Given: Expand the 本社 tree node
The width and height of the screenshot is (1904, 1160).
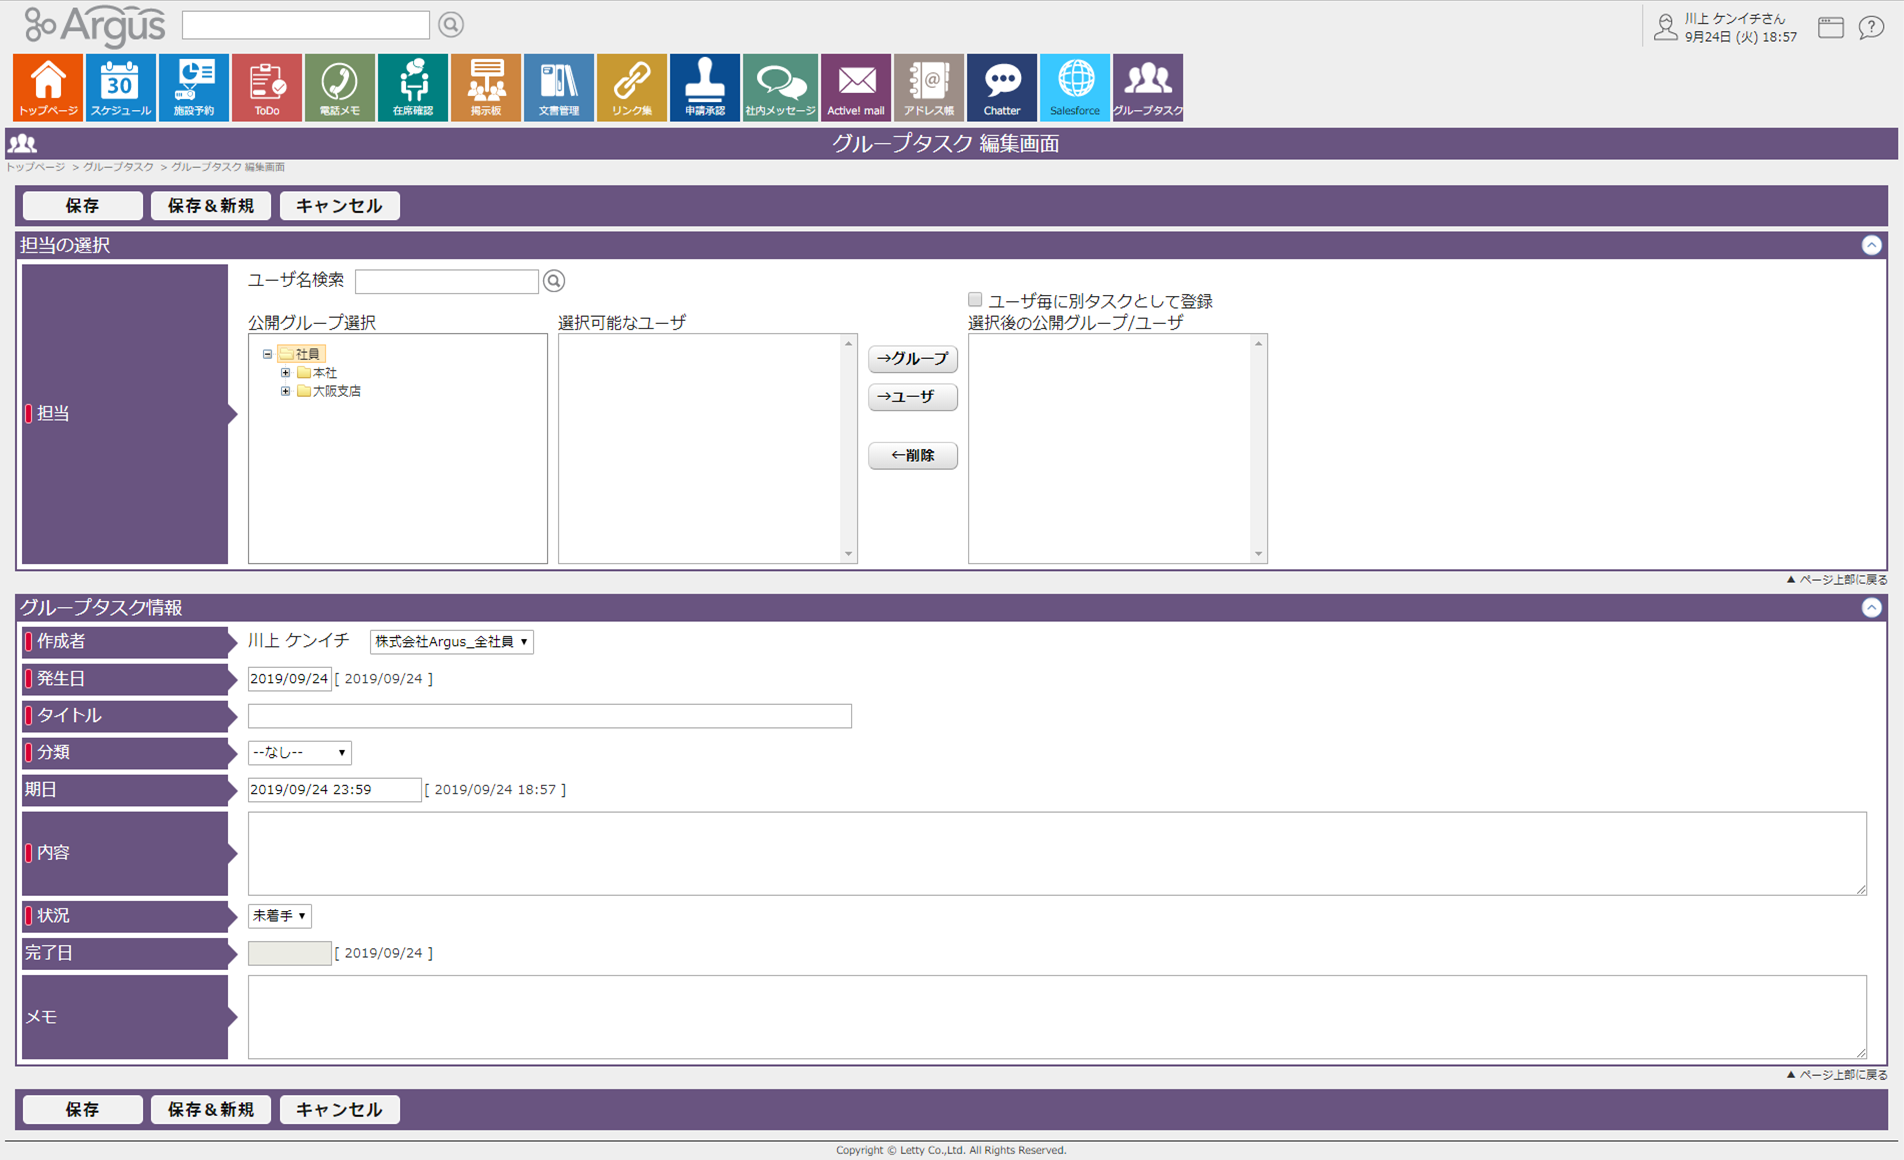Looking at the screenshot, I should coord(285,373).
